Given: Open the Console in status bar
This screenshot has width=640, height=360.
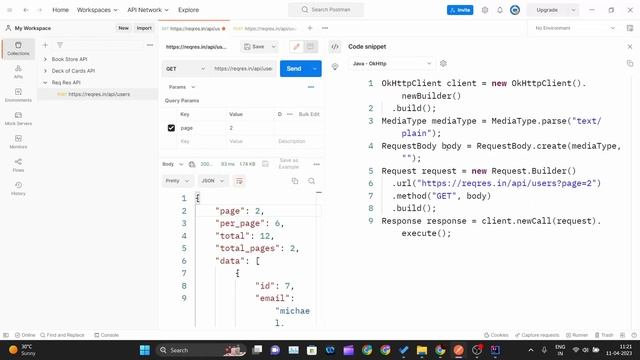Looking at the screenshot, I should point(107,335).
